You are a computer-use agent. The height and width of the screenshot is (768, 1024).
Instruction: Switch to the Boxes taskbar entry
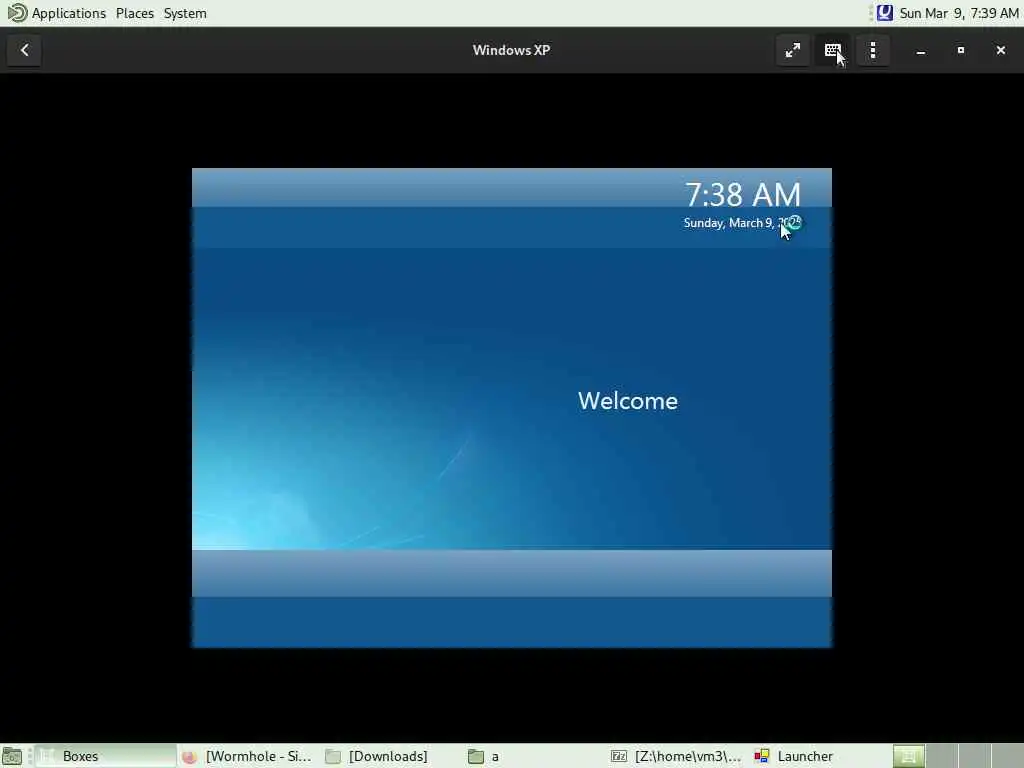(105, 756)
